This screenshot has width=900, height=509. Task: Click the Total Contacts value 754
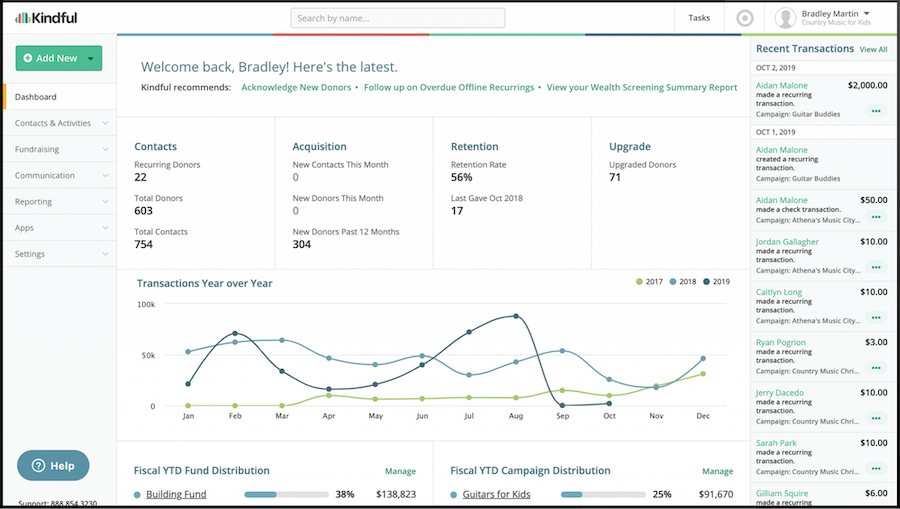143,244
